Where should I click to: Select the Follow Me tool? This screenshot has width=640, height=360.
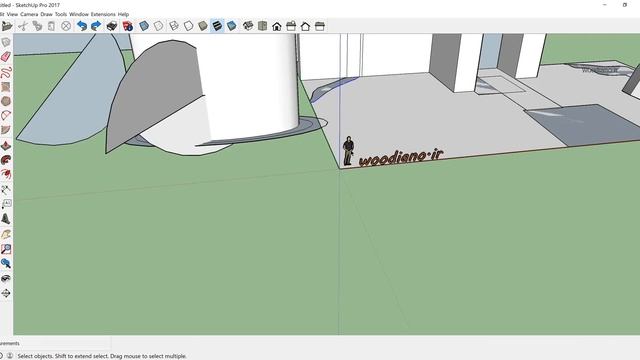tap(6, 160)
